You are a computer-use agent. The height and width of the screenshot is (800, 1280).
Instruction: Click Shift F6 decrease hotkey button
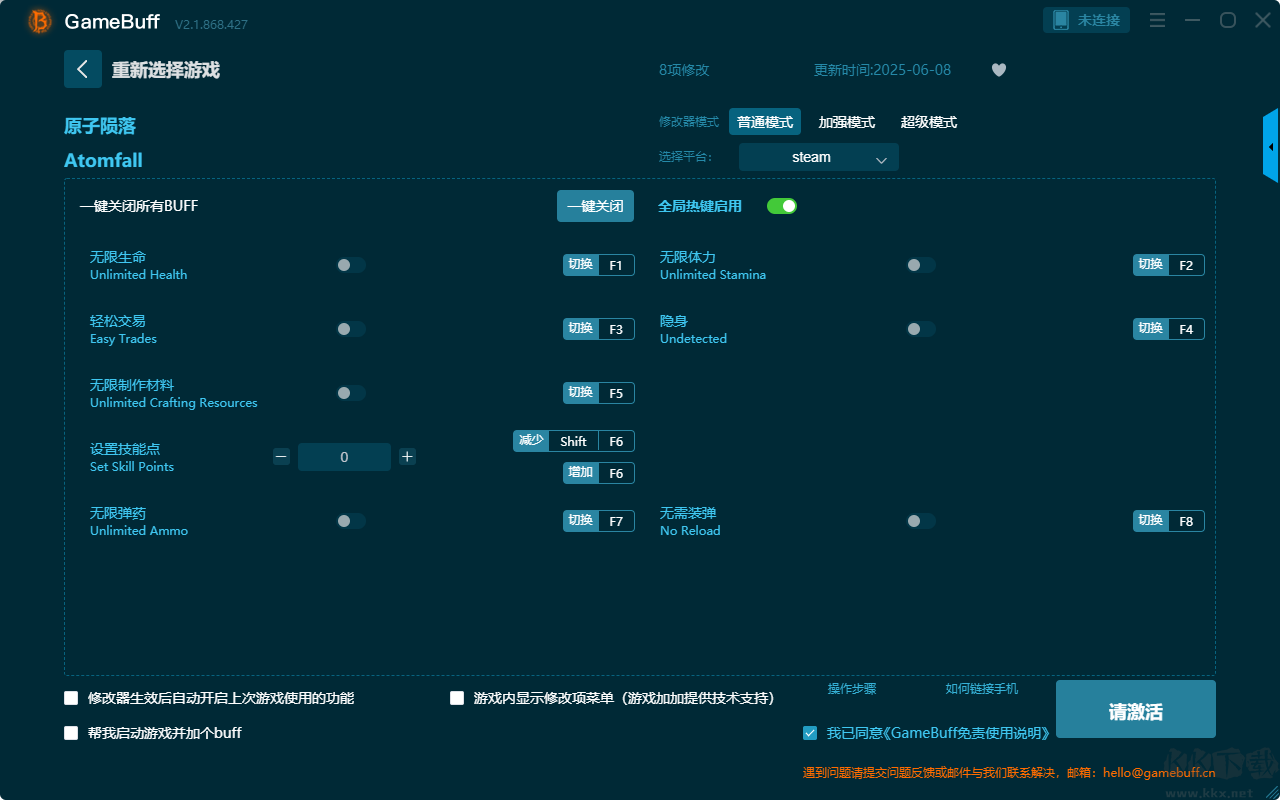pos(574,441)
